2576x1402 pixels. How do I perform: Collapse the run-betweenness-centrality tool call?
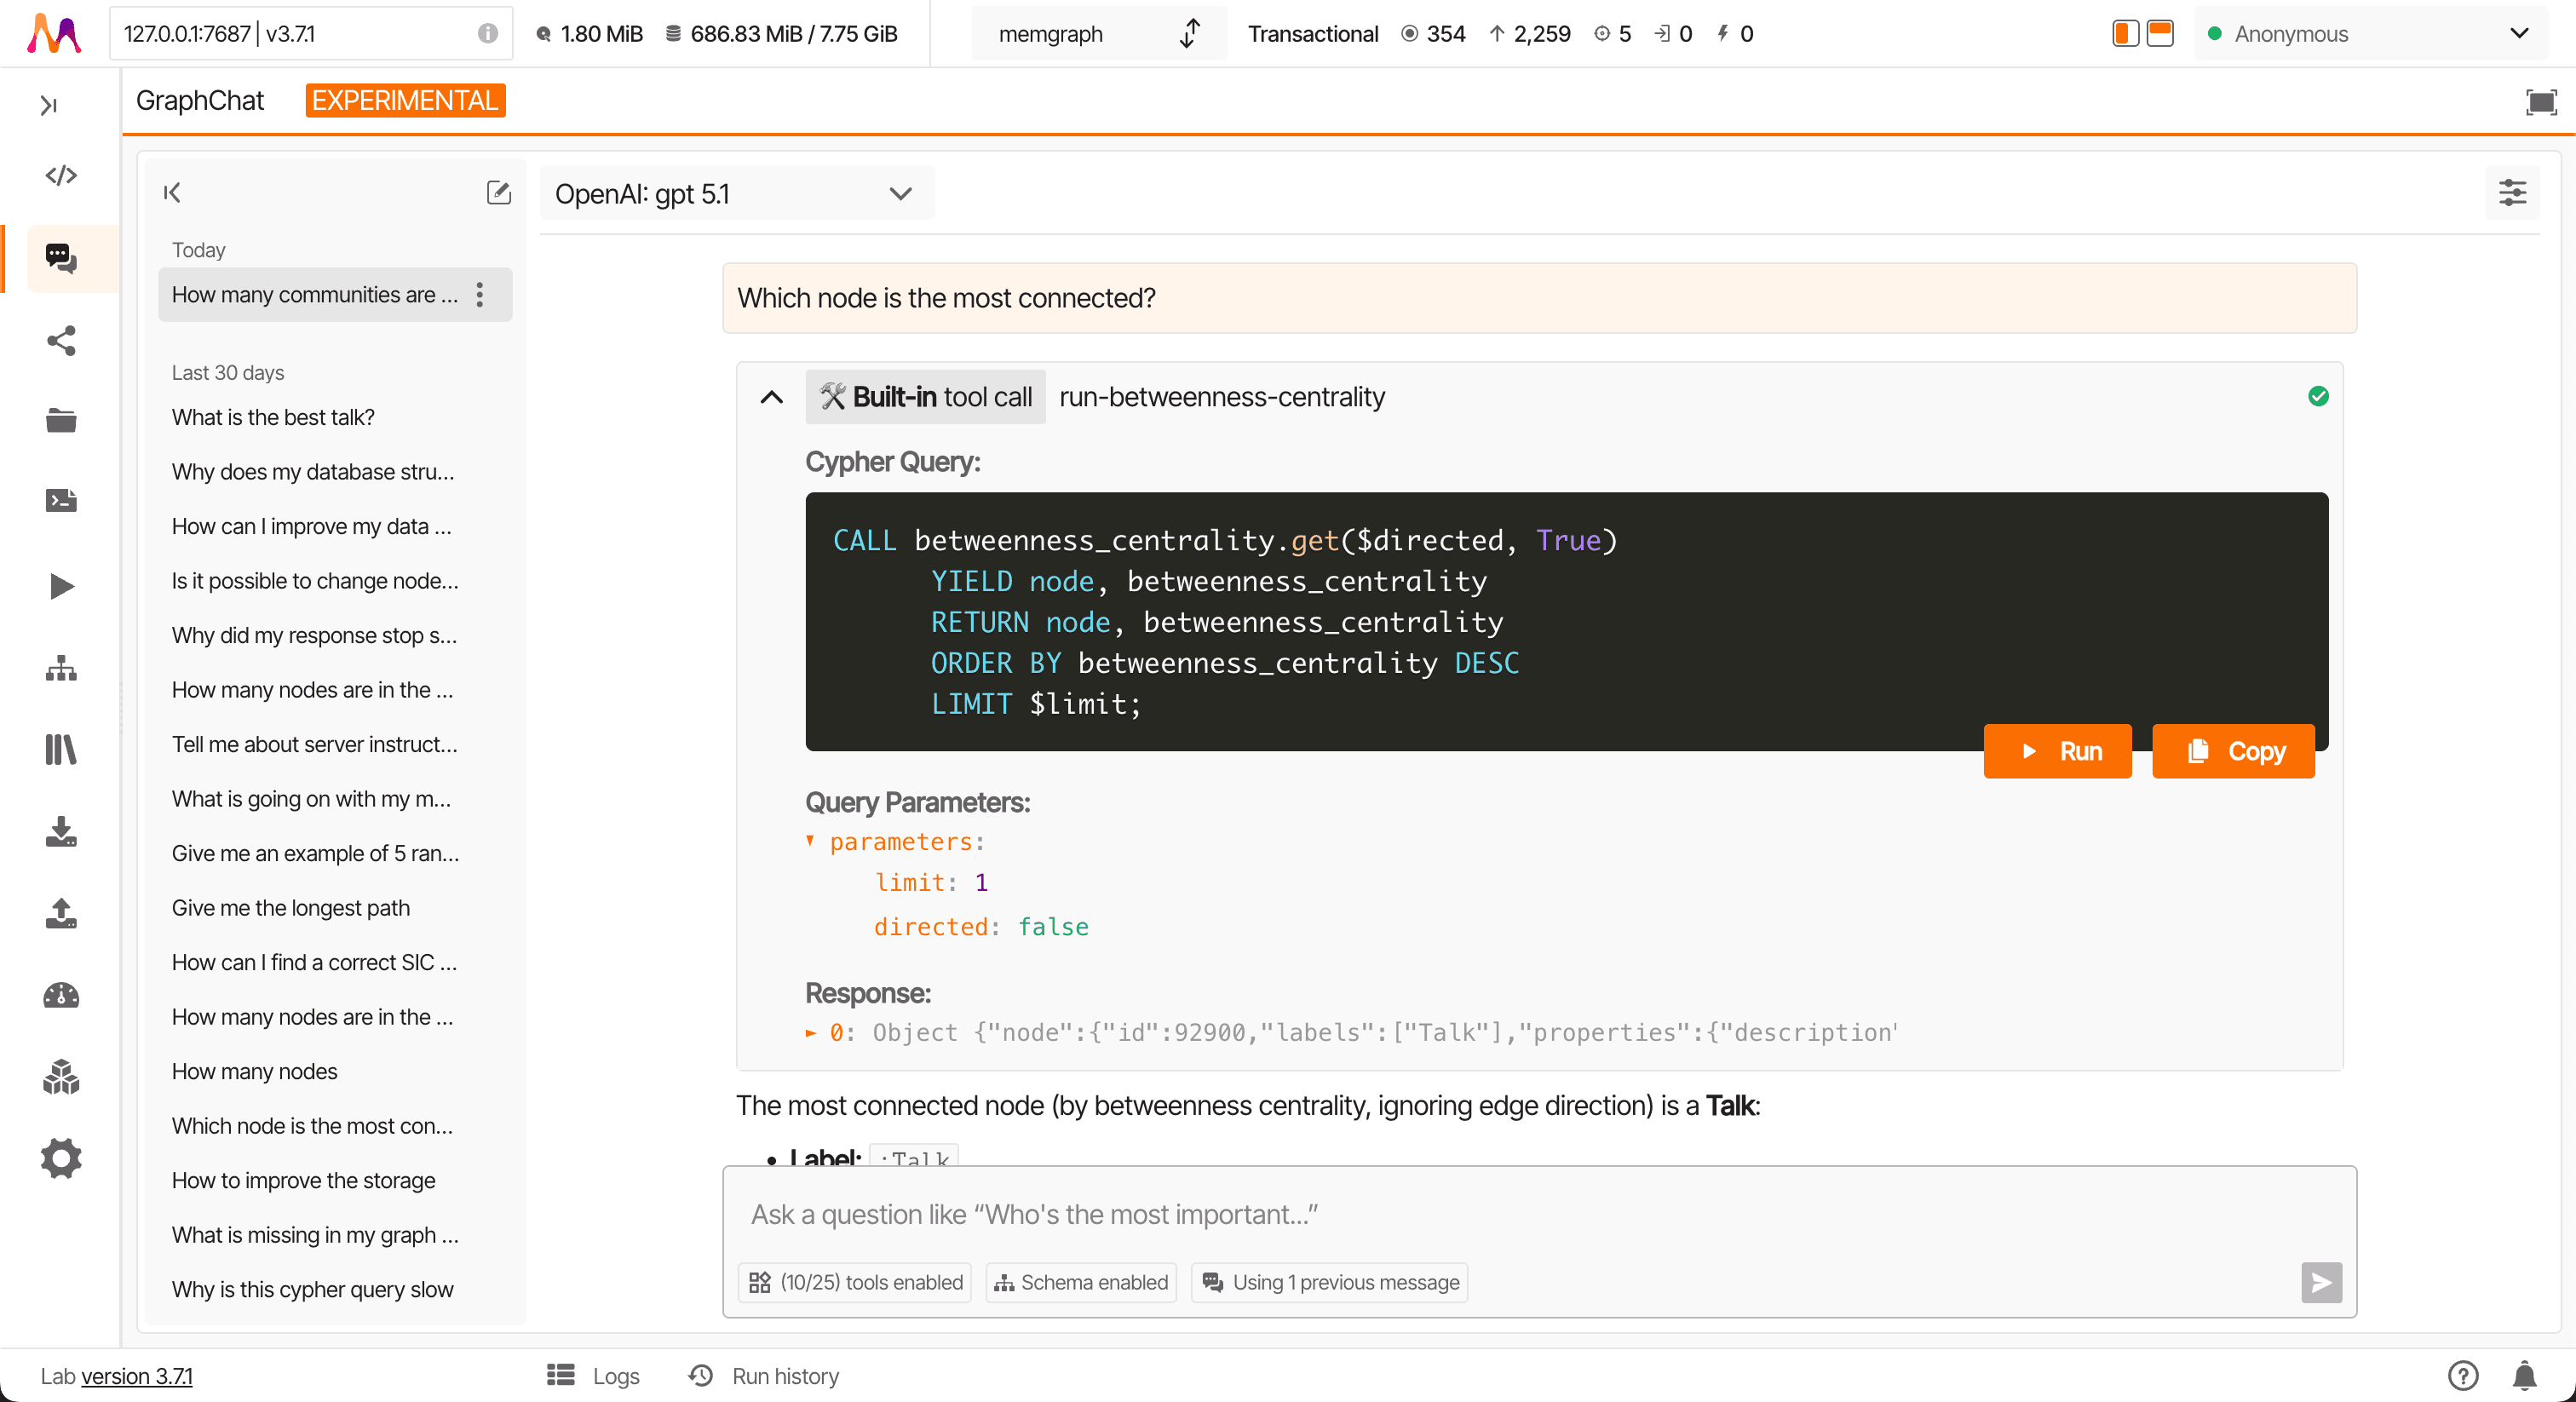[x=770, y=397]
